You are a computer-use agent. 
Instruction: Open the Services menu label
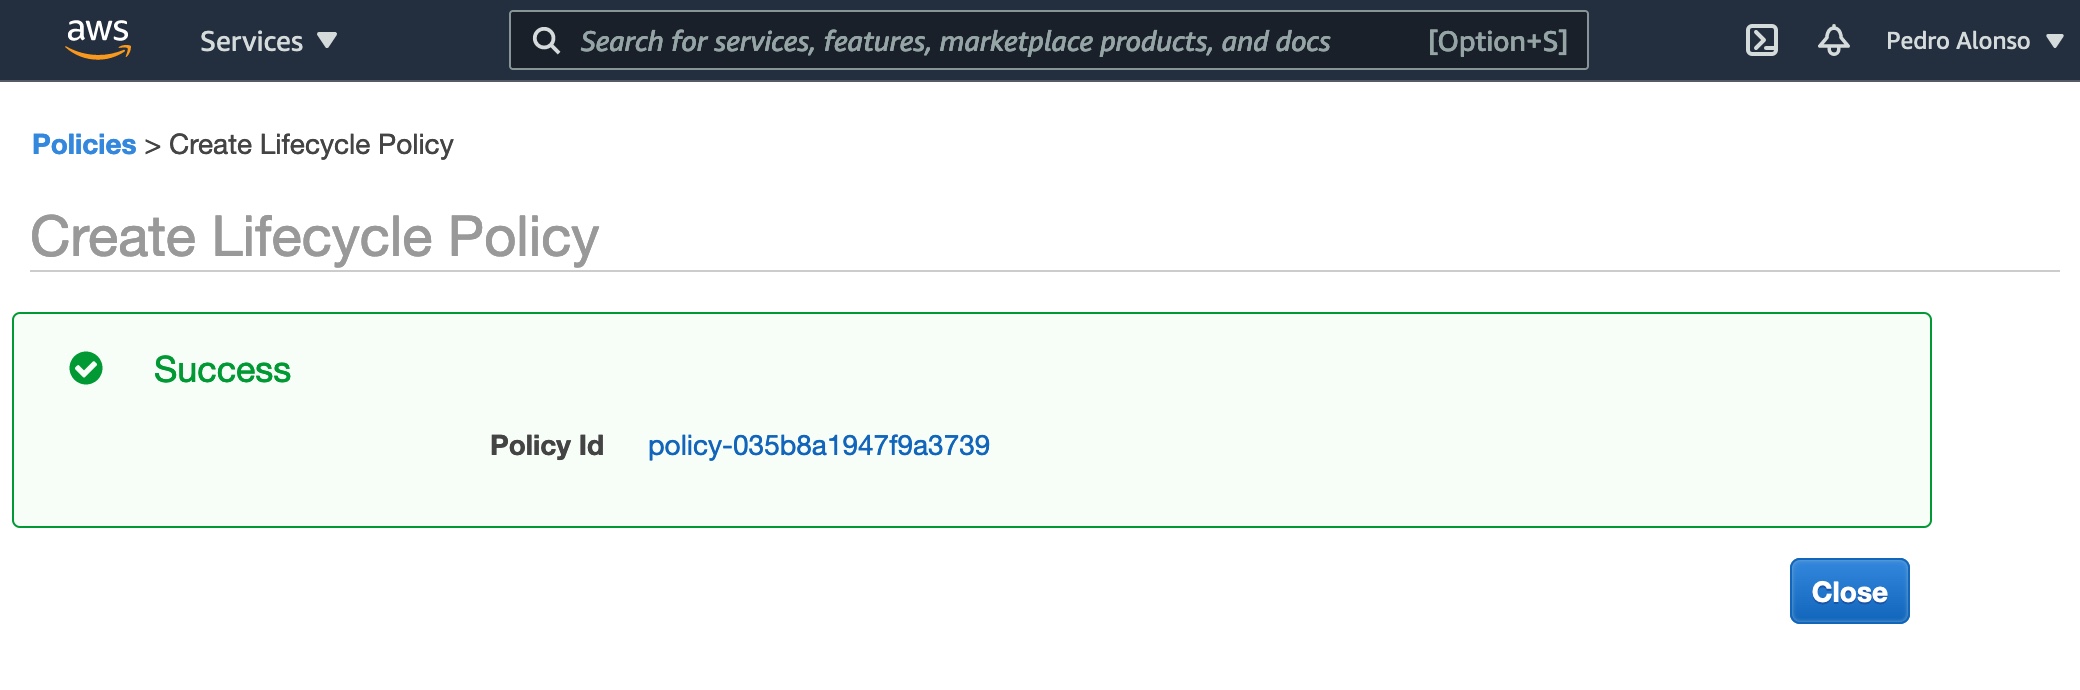pyautogui.click(x=251, y=41)
